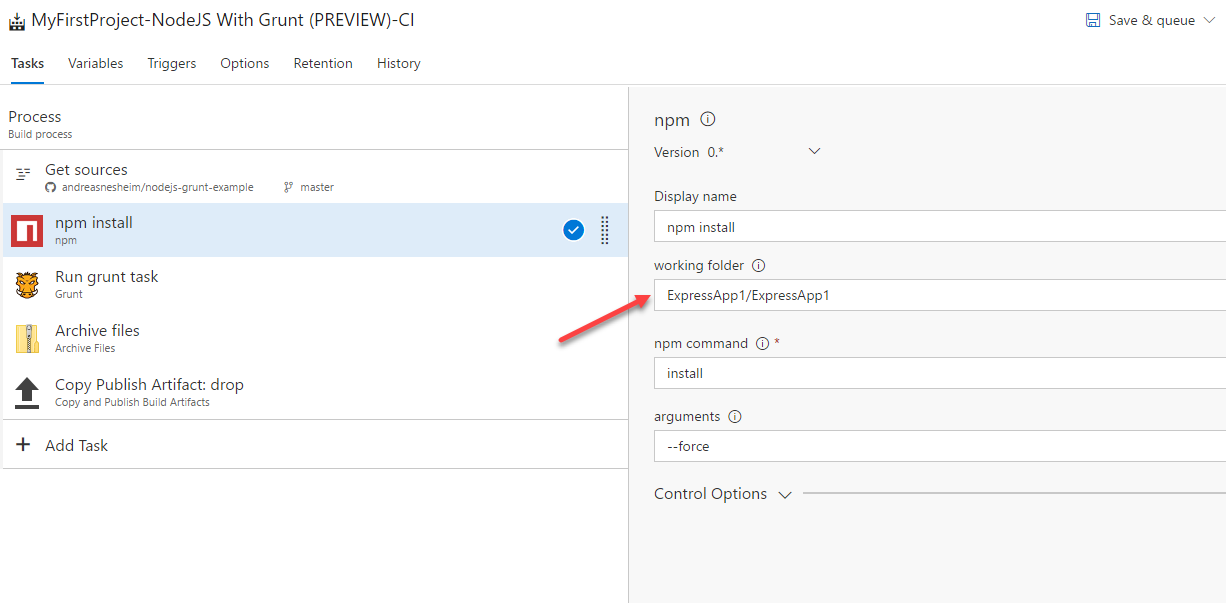Select the Get sources step
The width and height of the screenshot is (1226, 603).
(x=315, y=177)
